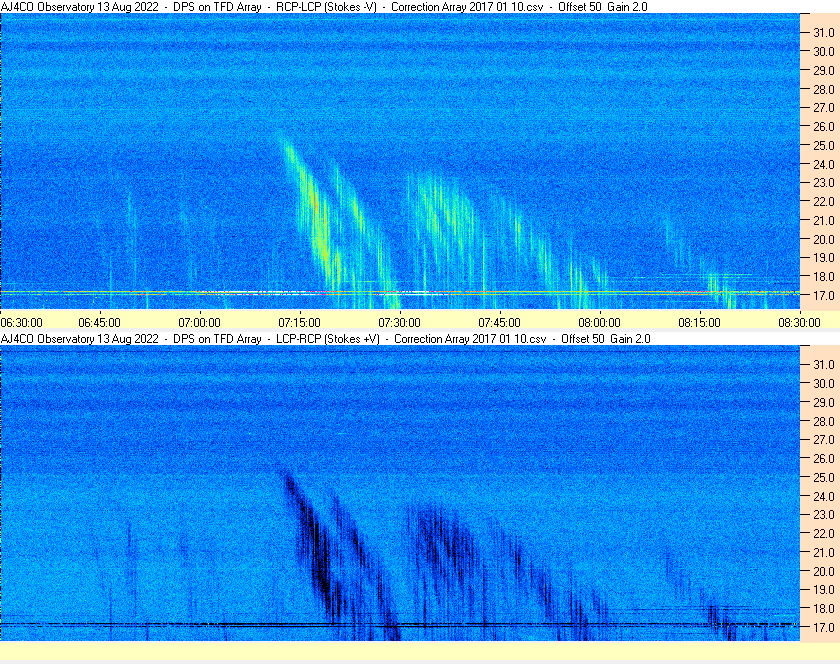Click the 06:45:00 time axis label

click(100, 323)
